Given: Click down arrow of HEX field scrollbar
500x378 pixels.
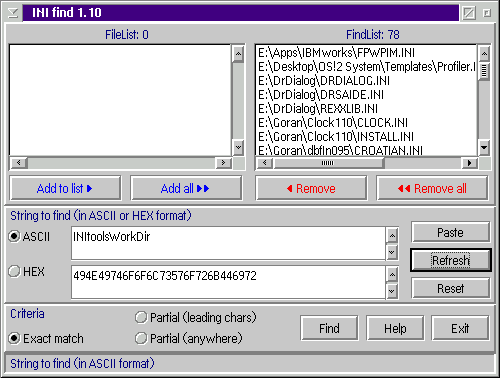Looking at the screenshot, I should point(392,291).
